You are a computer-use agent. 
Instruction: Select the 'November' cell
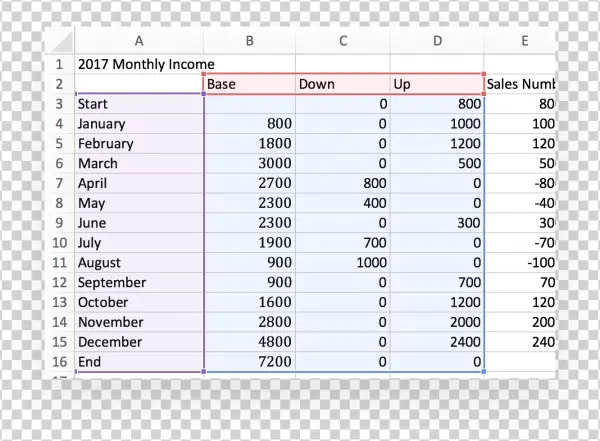coord(139,322)
